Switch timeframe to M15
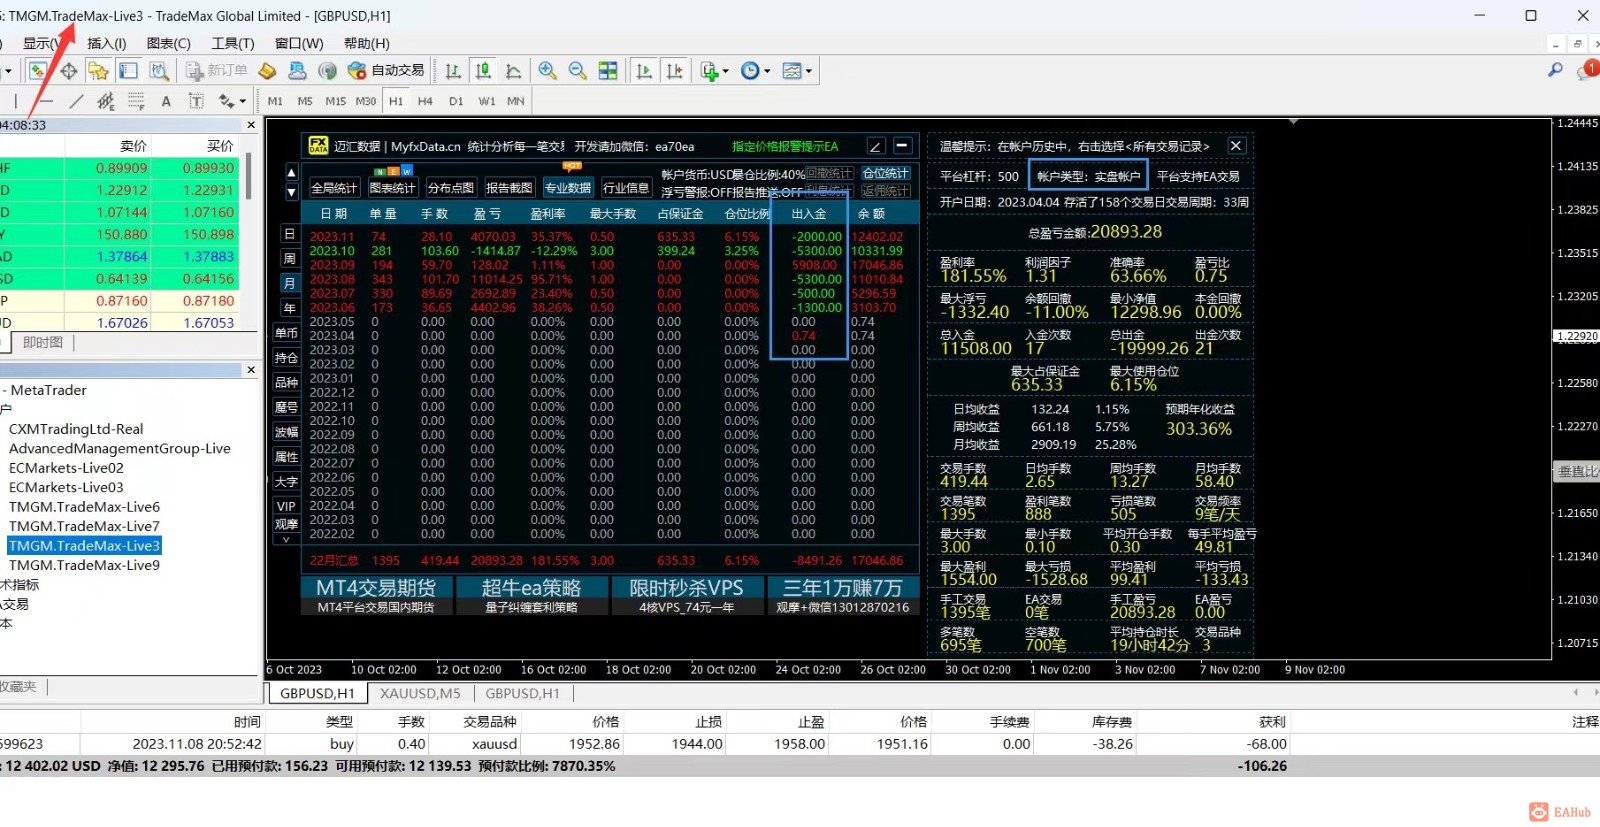This screenshot has height=827, width=1600. pyautogui.click(x=335, y=101)
